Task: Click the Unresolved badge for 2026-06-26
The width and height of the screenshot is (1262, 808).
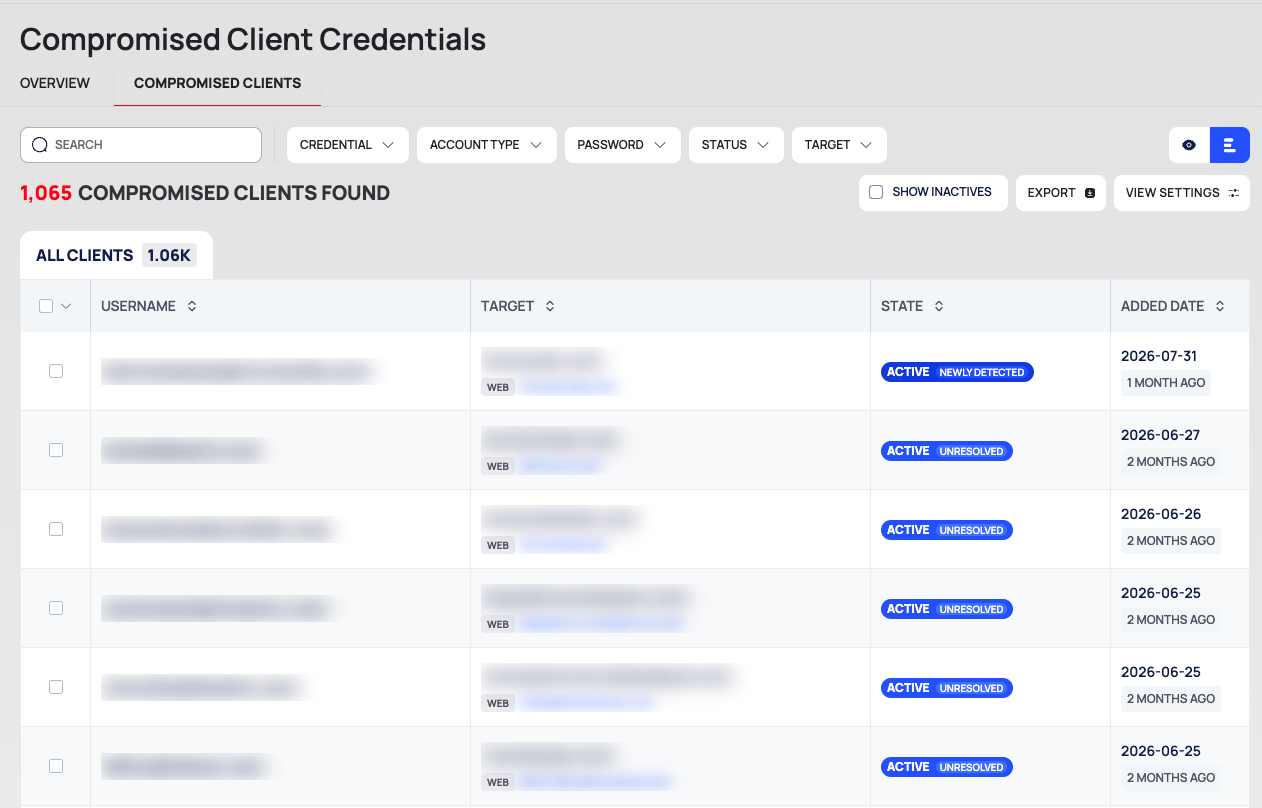Action: point(971,530)
